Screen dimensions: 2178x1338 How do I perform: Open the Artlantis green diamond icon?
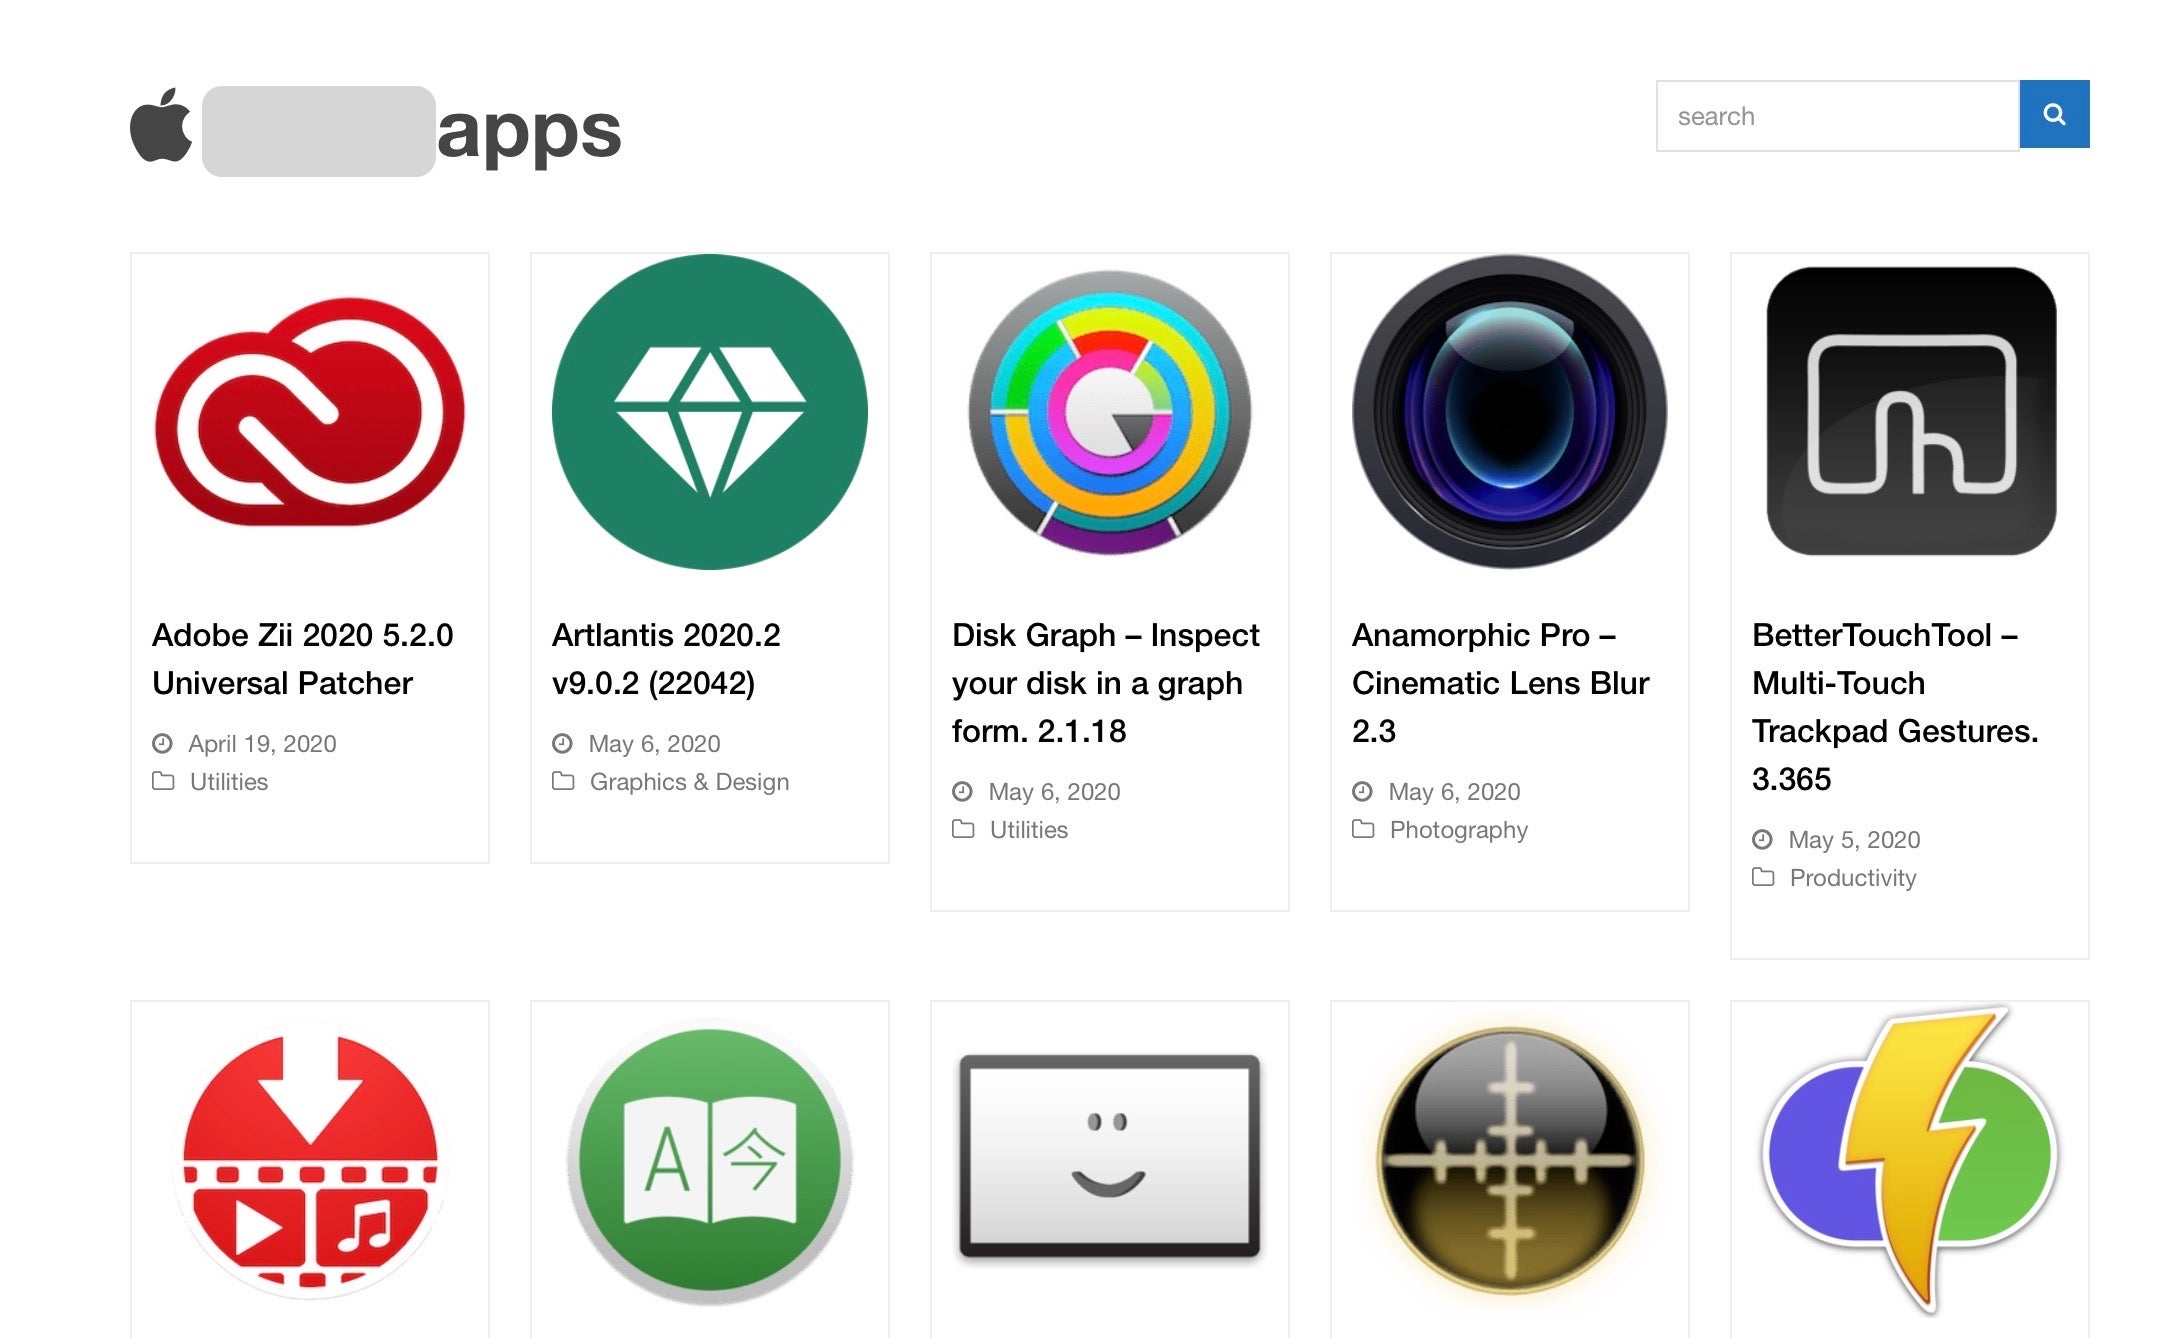(709, 412)
